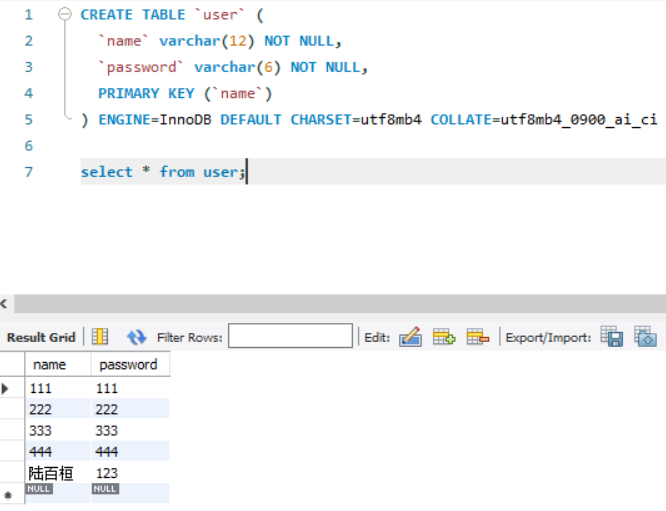Click new-row asterisk marker
This screenshot has width=666, height=511.
point(8,495)
